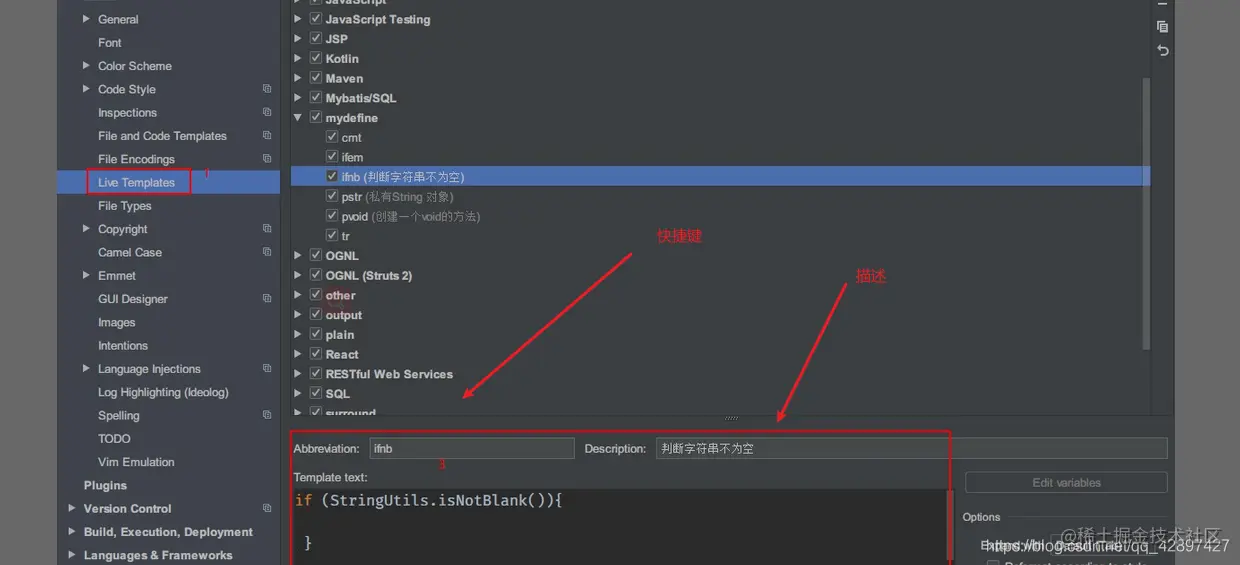The image size is (1240, 565).
Task: Expand Languages & Frameworks section arrow
Action: click(72, 555)
